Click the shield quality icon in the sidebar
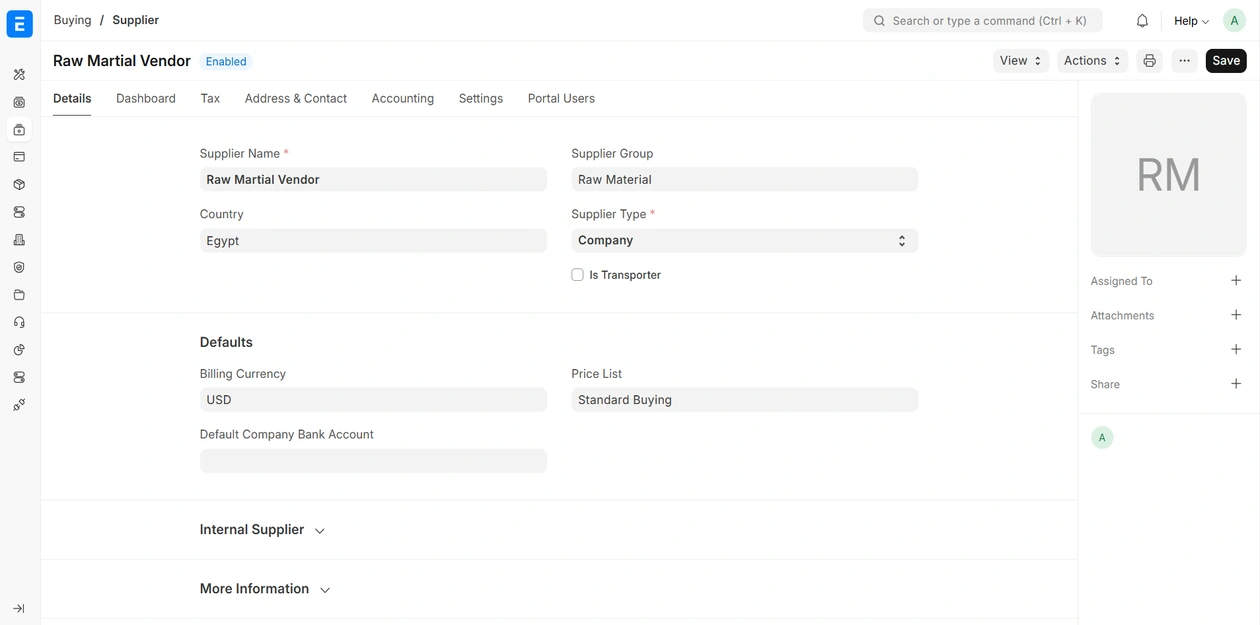The width and height of the screenshot is (1260, 625). click(x=19, y=267)
